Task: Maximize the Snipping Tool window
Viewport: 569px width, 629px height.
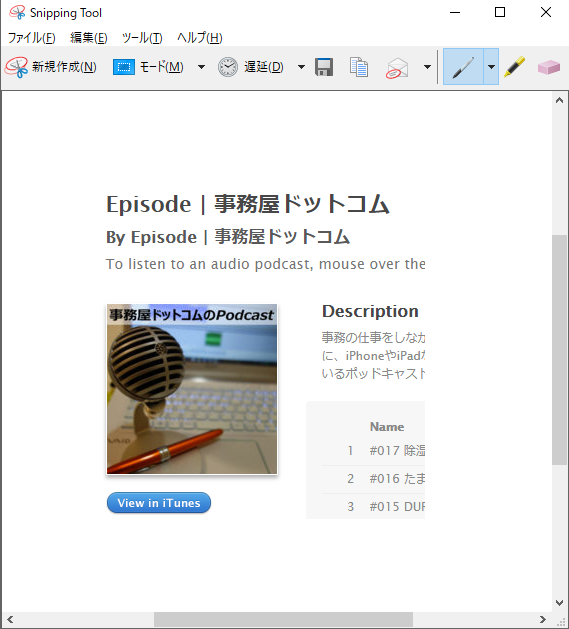Action: pos(500,12)
